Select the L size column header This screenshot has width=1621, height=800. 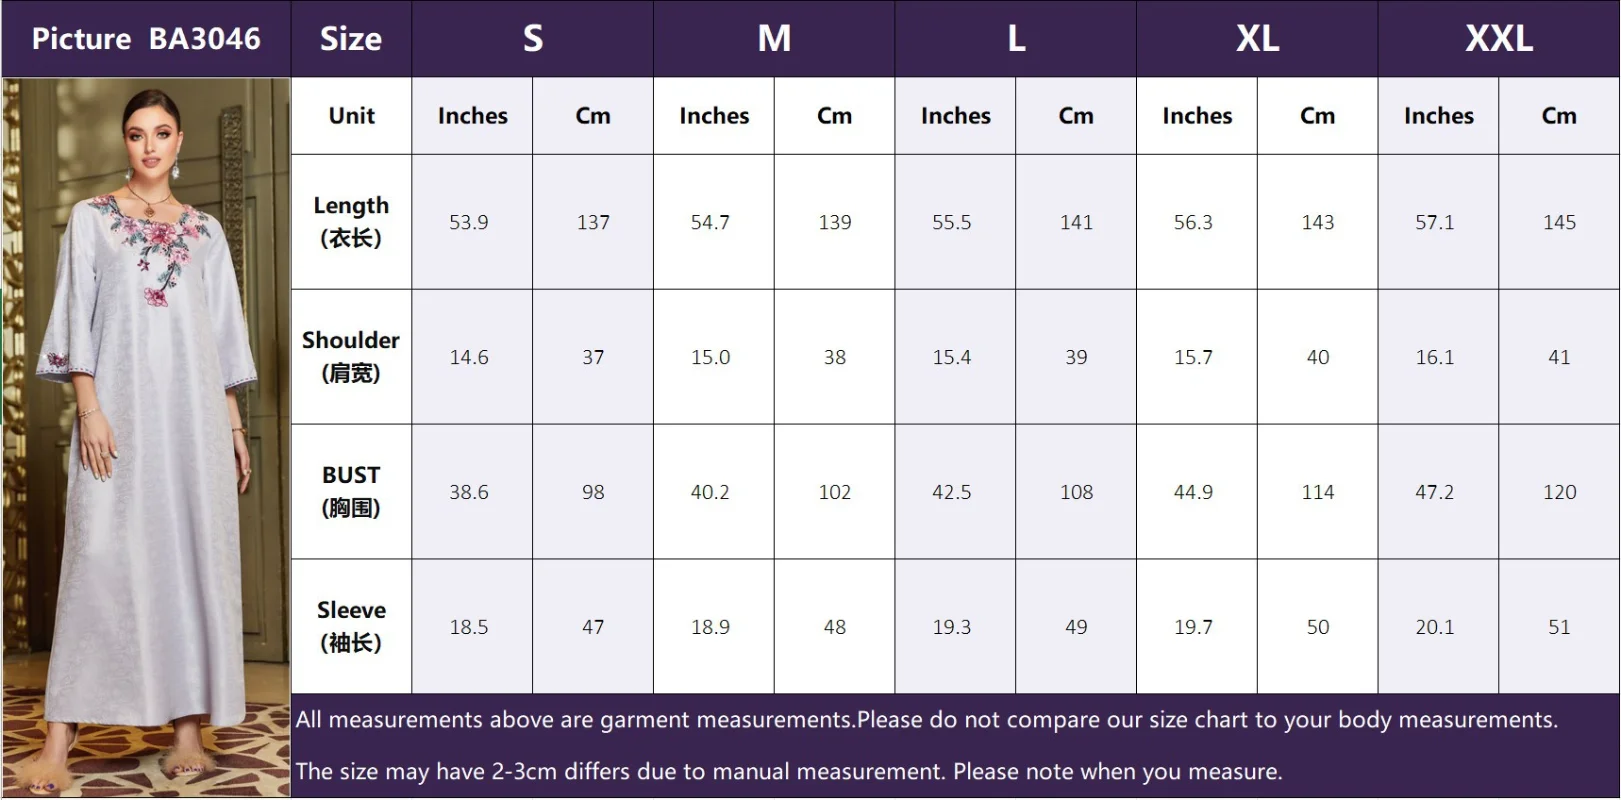point(1016,39)
